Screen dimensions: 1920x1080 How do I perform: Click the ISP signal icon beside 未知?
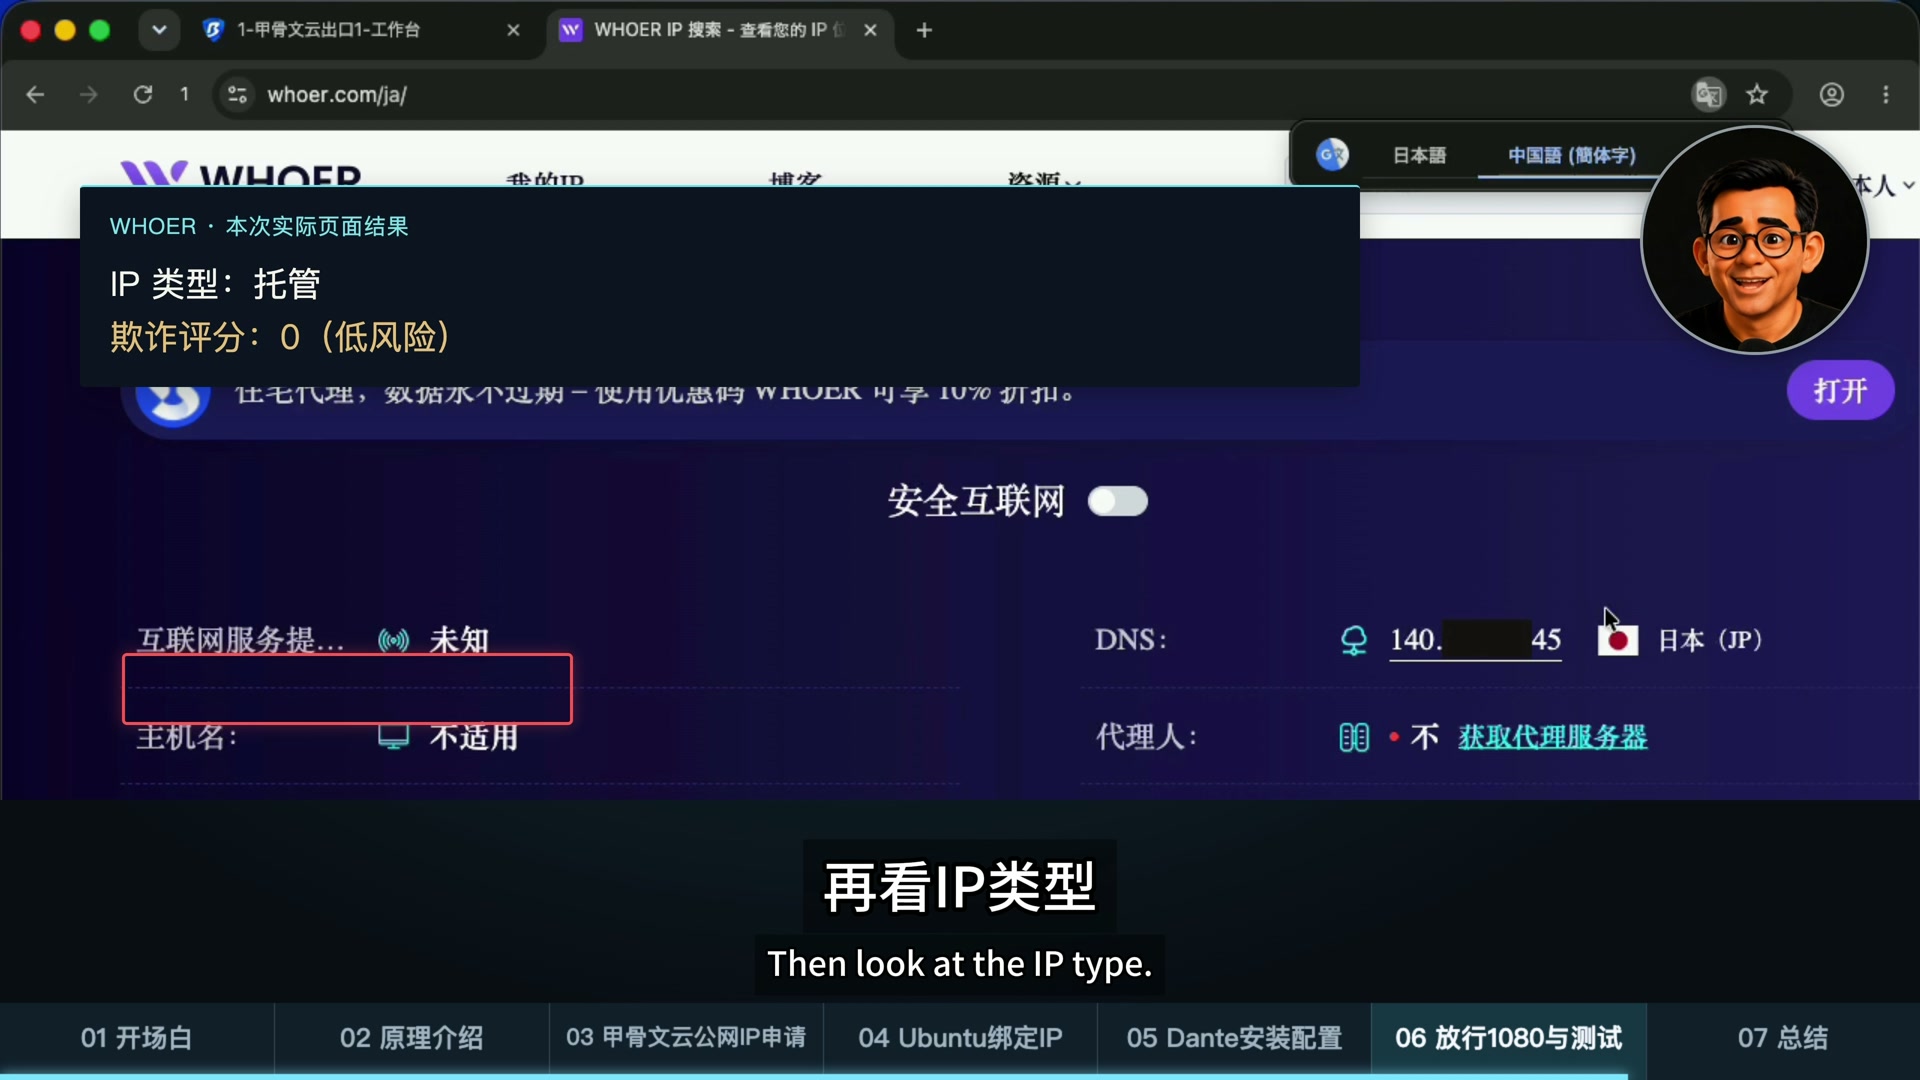click(393, 640)
